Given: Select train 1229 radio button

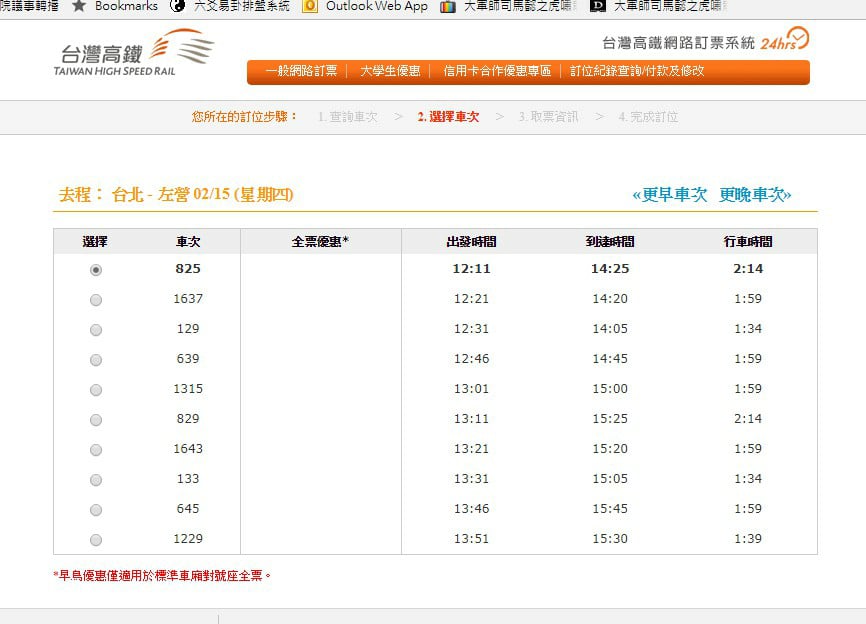Looking at the screenshot, I should click(96, 540).
